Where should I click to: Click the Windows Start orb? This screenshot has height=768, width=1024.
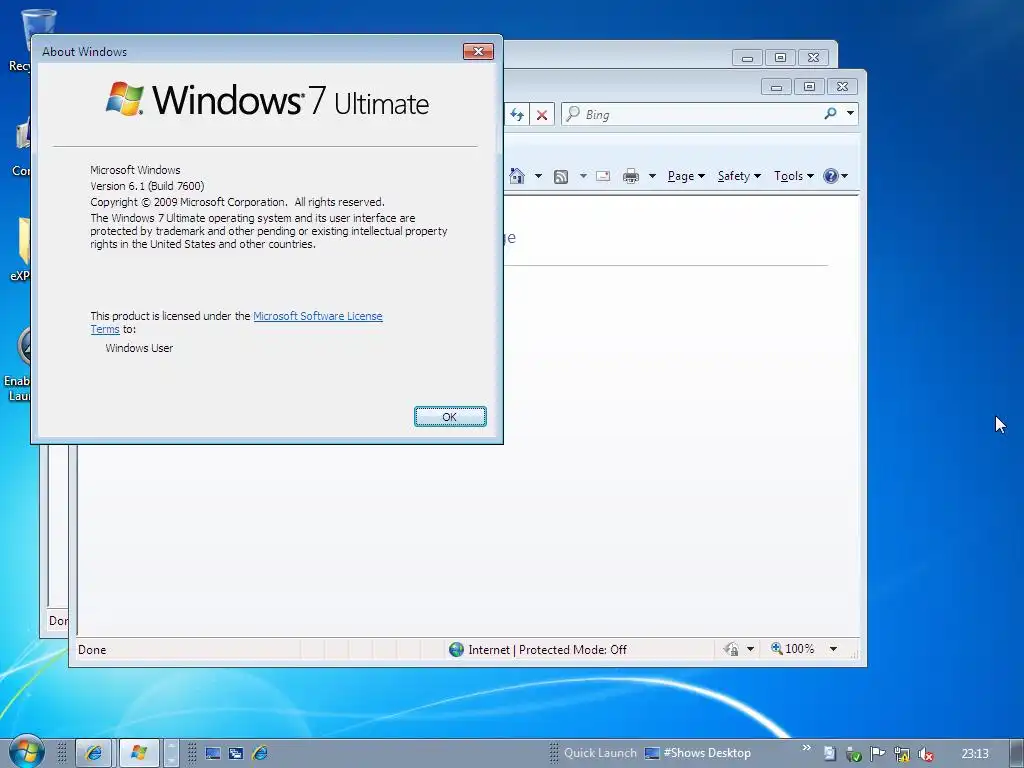point(26,752)
